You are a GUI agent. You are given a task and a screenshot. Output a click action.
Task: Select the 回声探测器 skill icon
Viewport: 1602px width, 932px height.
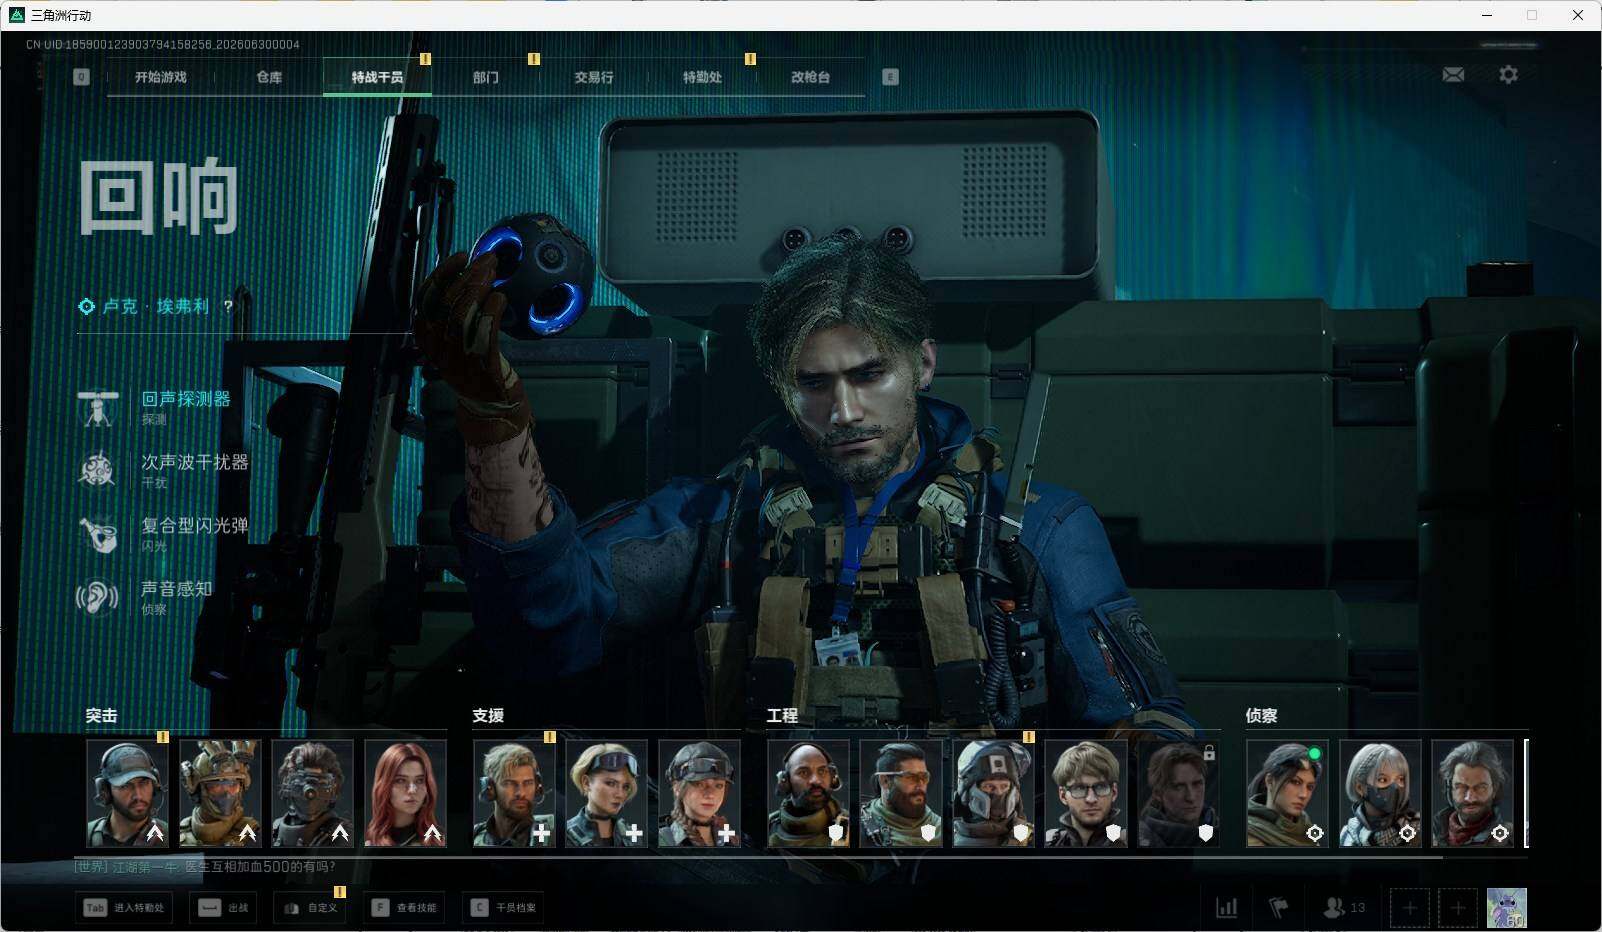coord(98,407)
